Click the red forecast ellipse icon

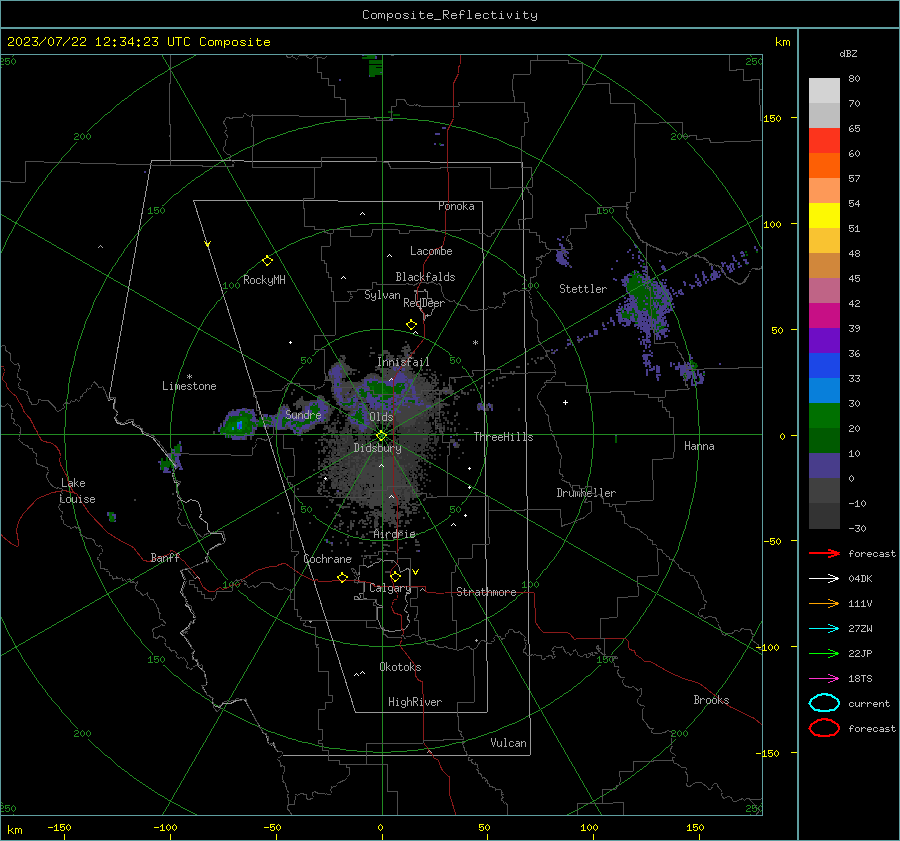[824, 728]
